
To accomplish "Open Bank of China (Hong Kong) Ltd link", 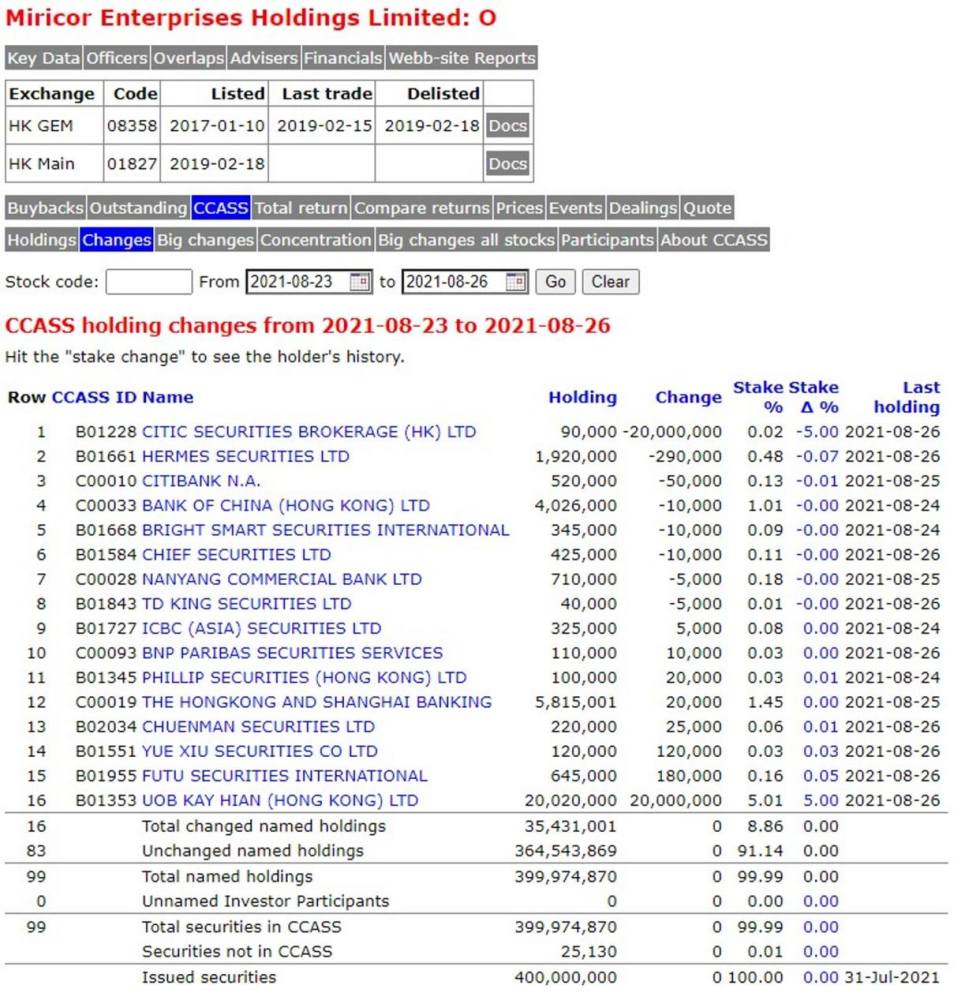I will coord(286,506).
